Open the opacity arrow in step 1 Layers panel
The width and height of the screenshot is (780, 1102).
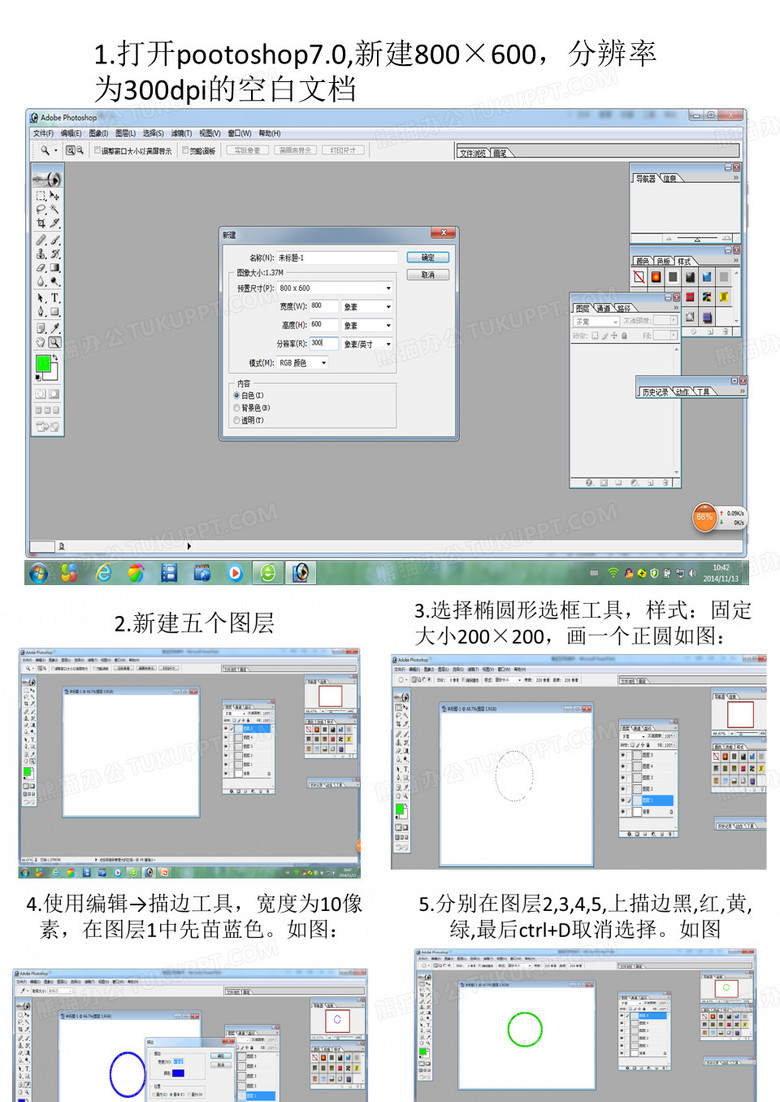[674, 320]
